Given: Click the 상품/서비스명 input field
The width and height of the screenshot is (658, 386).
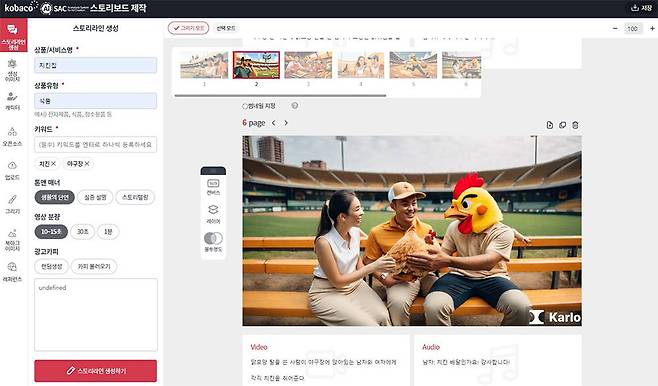Looking at the screenshot, I should click(x=96, y=65).
